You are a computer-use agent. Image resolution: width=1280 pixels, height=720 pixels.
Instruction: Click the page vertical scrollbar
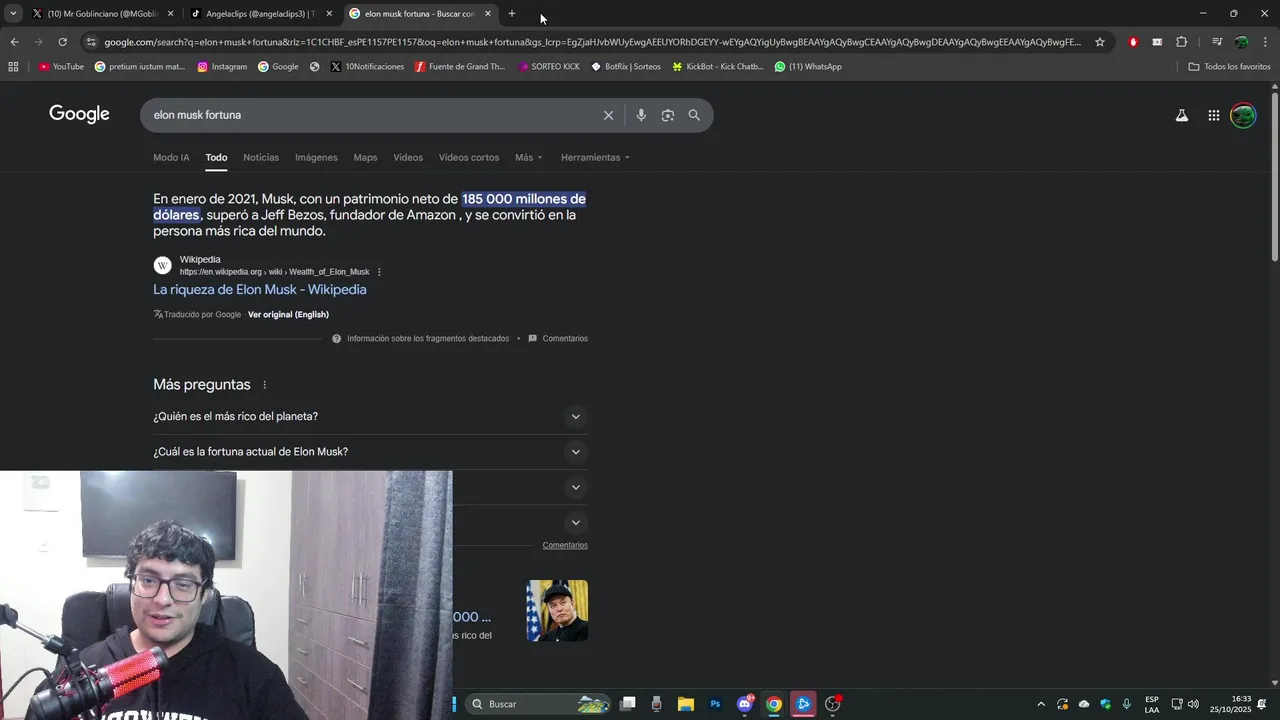[1274, 175]
